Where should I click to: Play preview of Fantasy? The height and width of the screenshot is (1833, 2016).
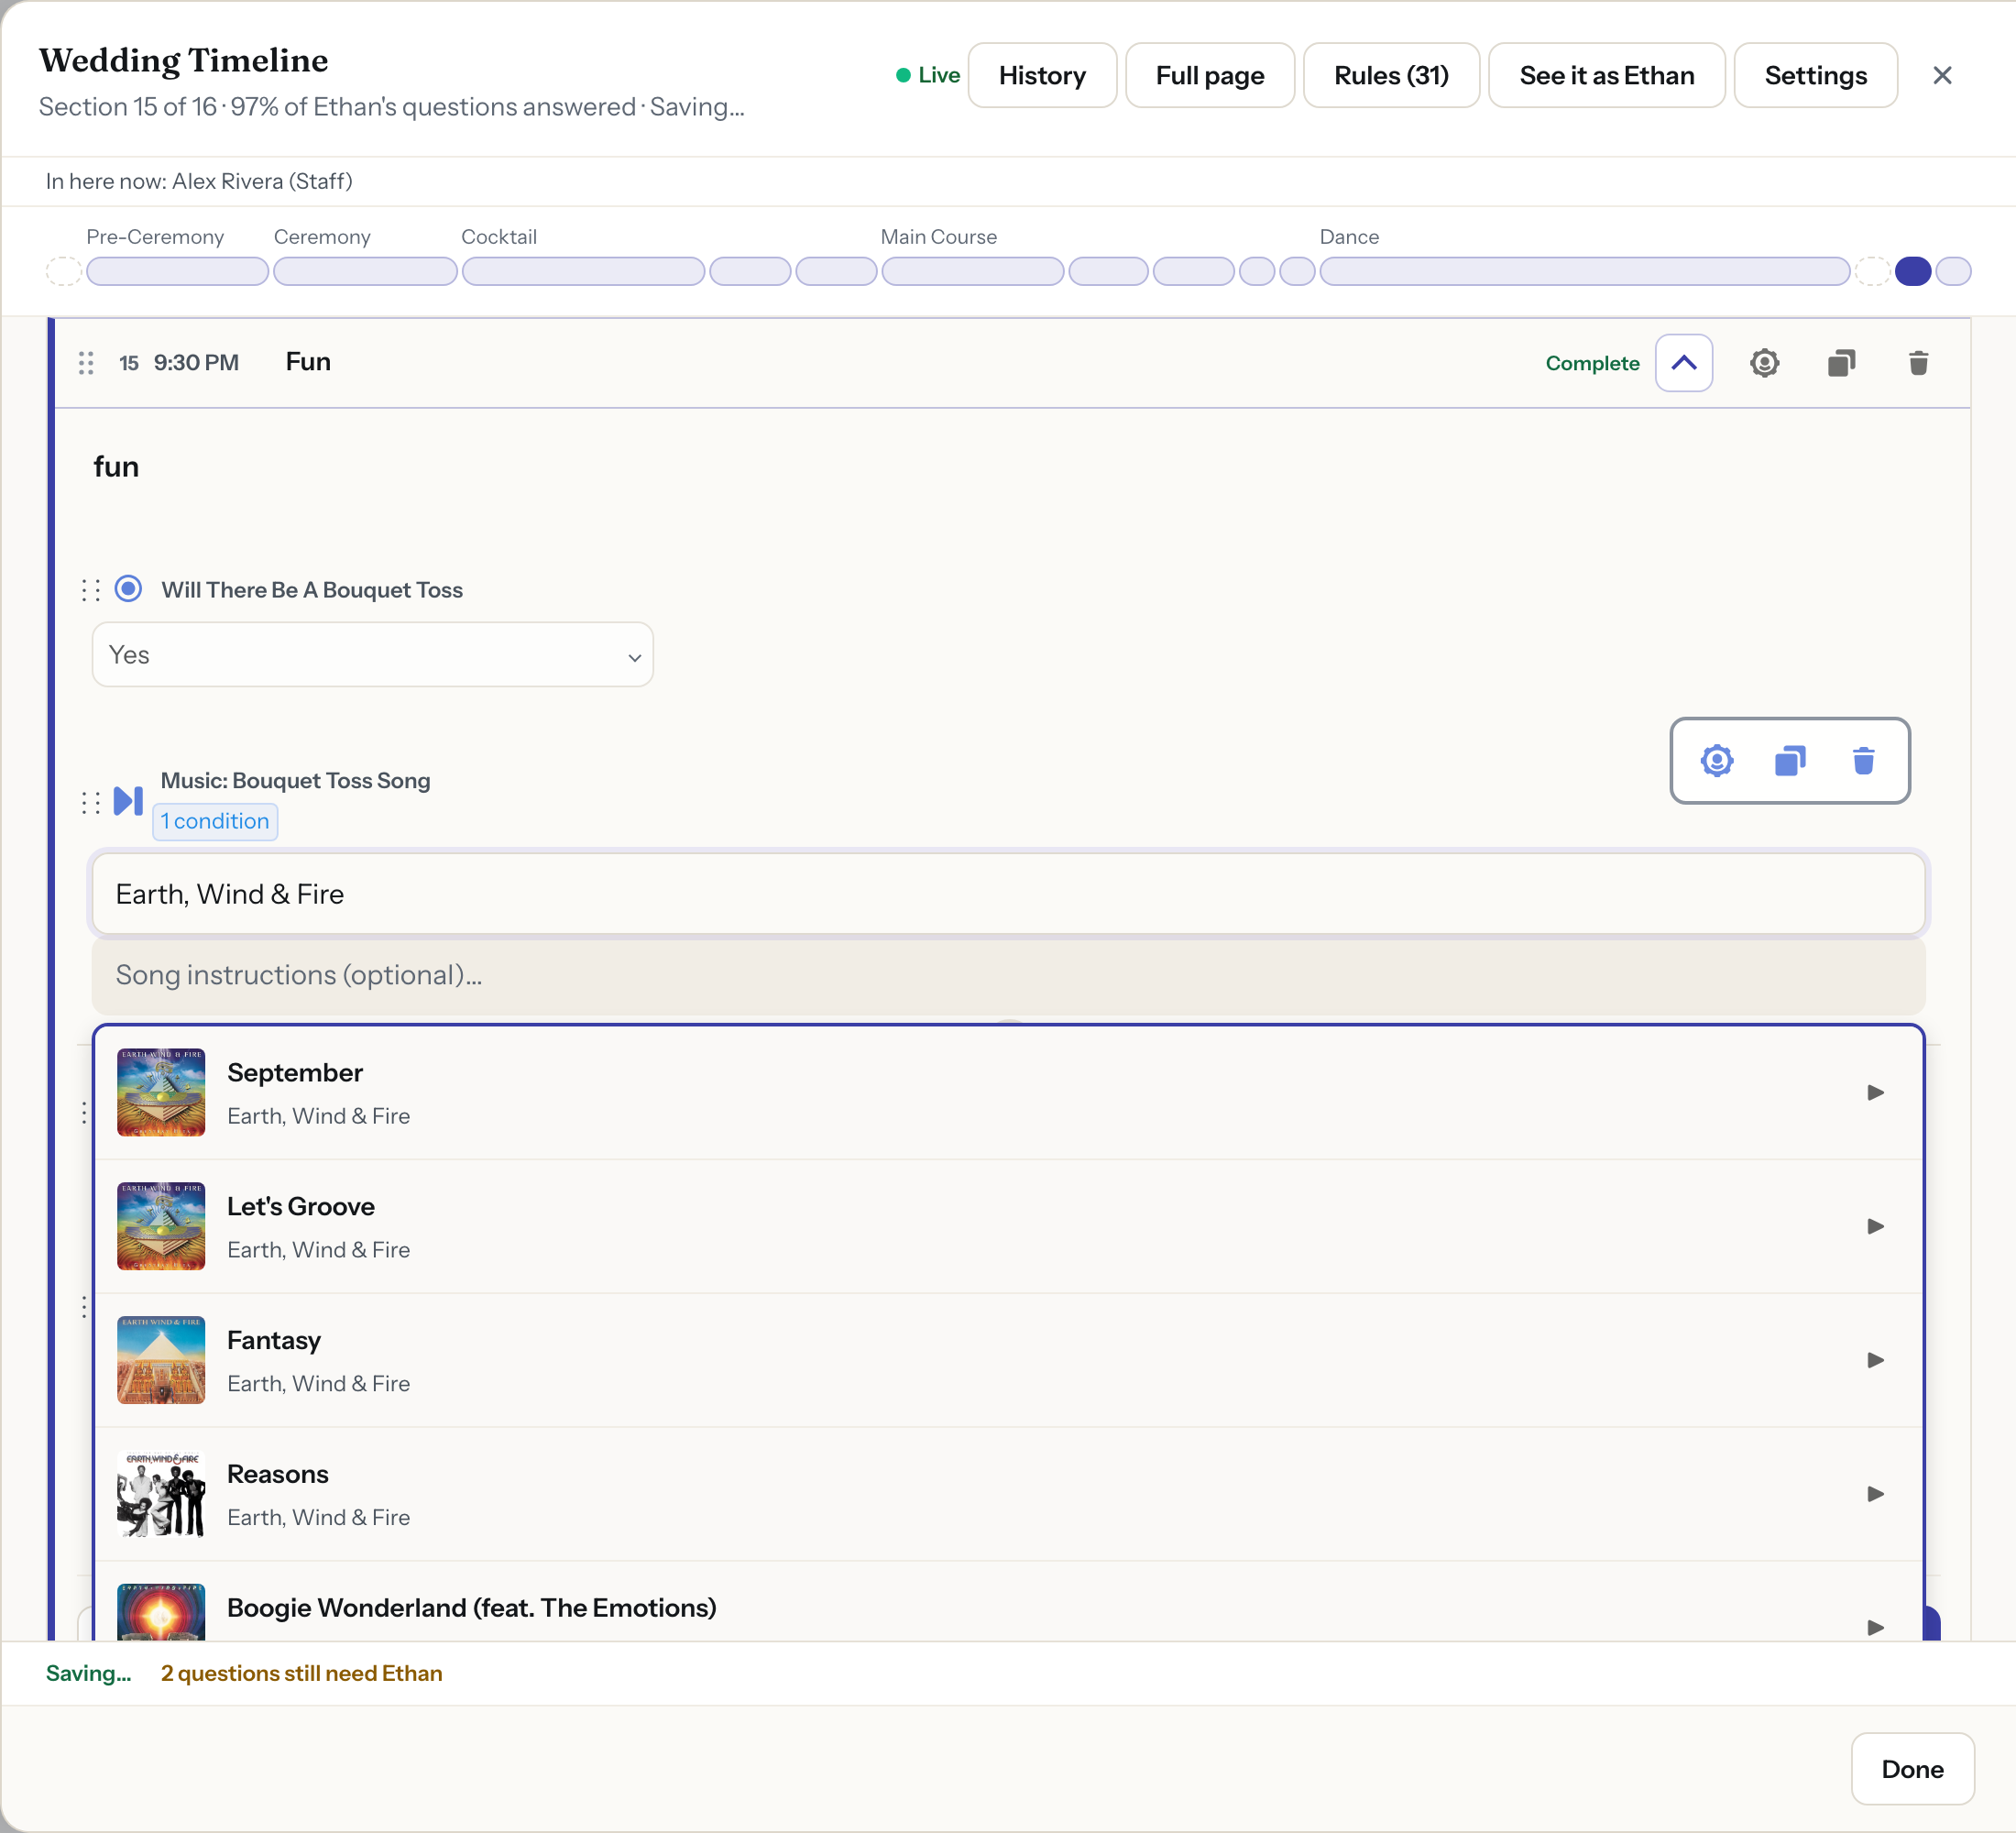[x=1876, y=1360]
